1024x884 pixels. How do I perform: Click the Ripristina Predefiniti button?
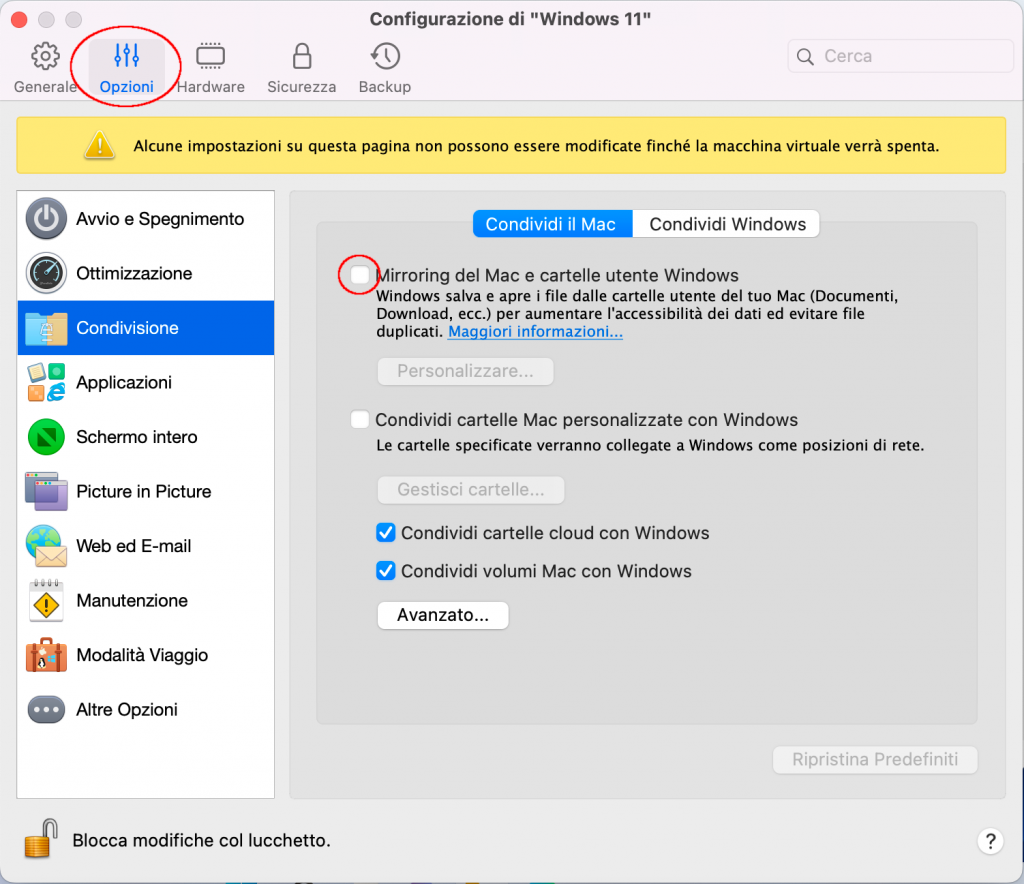click(875, 759)
